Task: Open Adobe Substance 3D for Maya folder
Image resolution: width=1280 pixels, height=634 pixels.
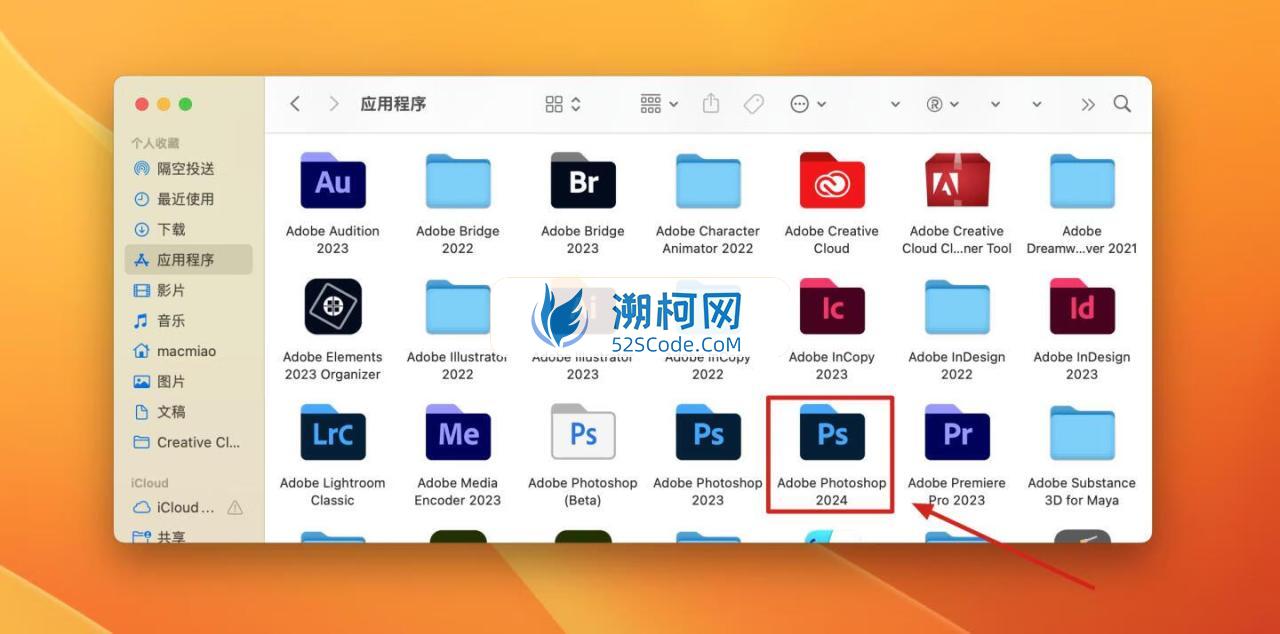Action: coord(1082,433)
